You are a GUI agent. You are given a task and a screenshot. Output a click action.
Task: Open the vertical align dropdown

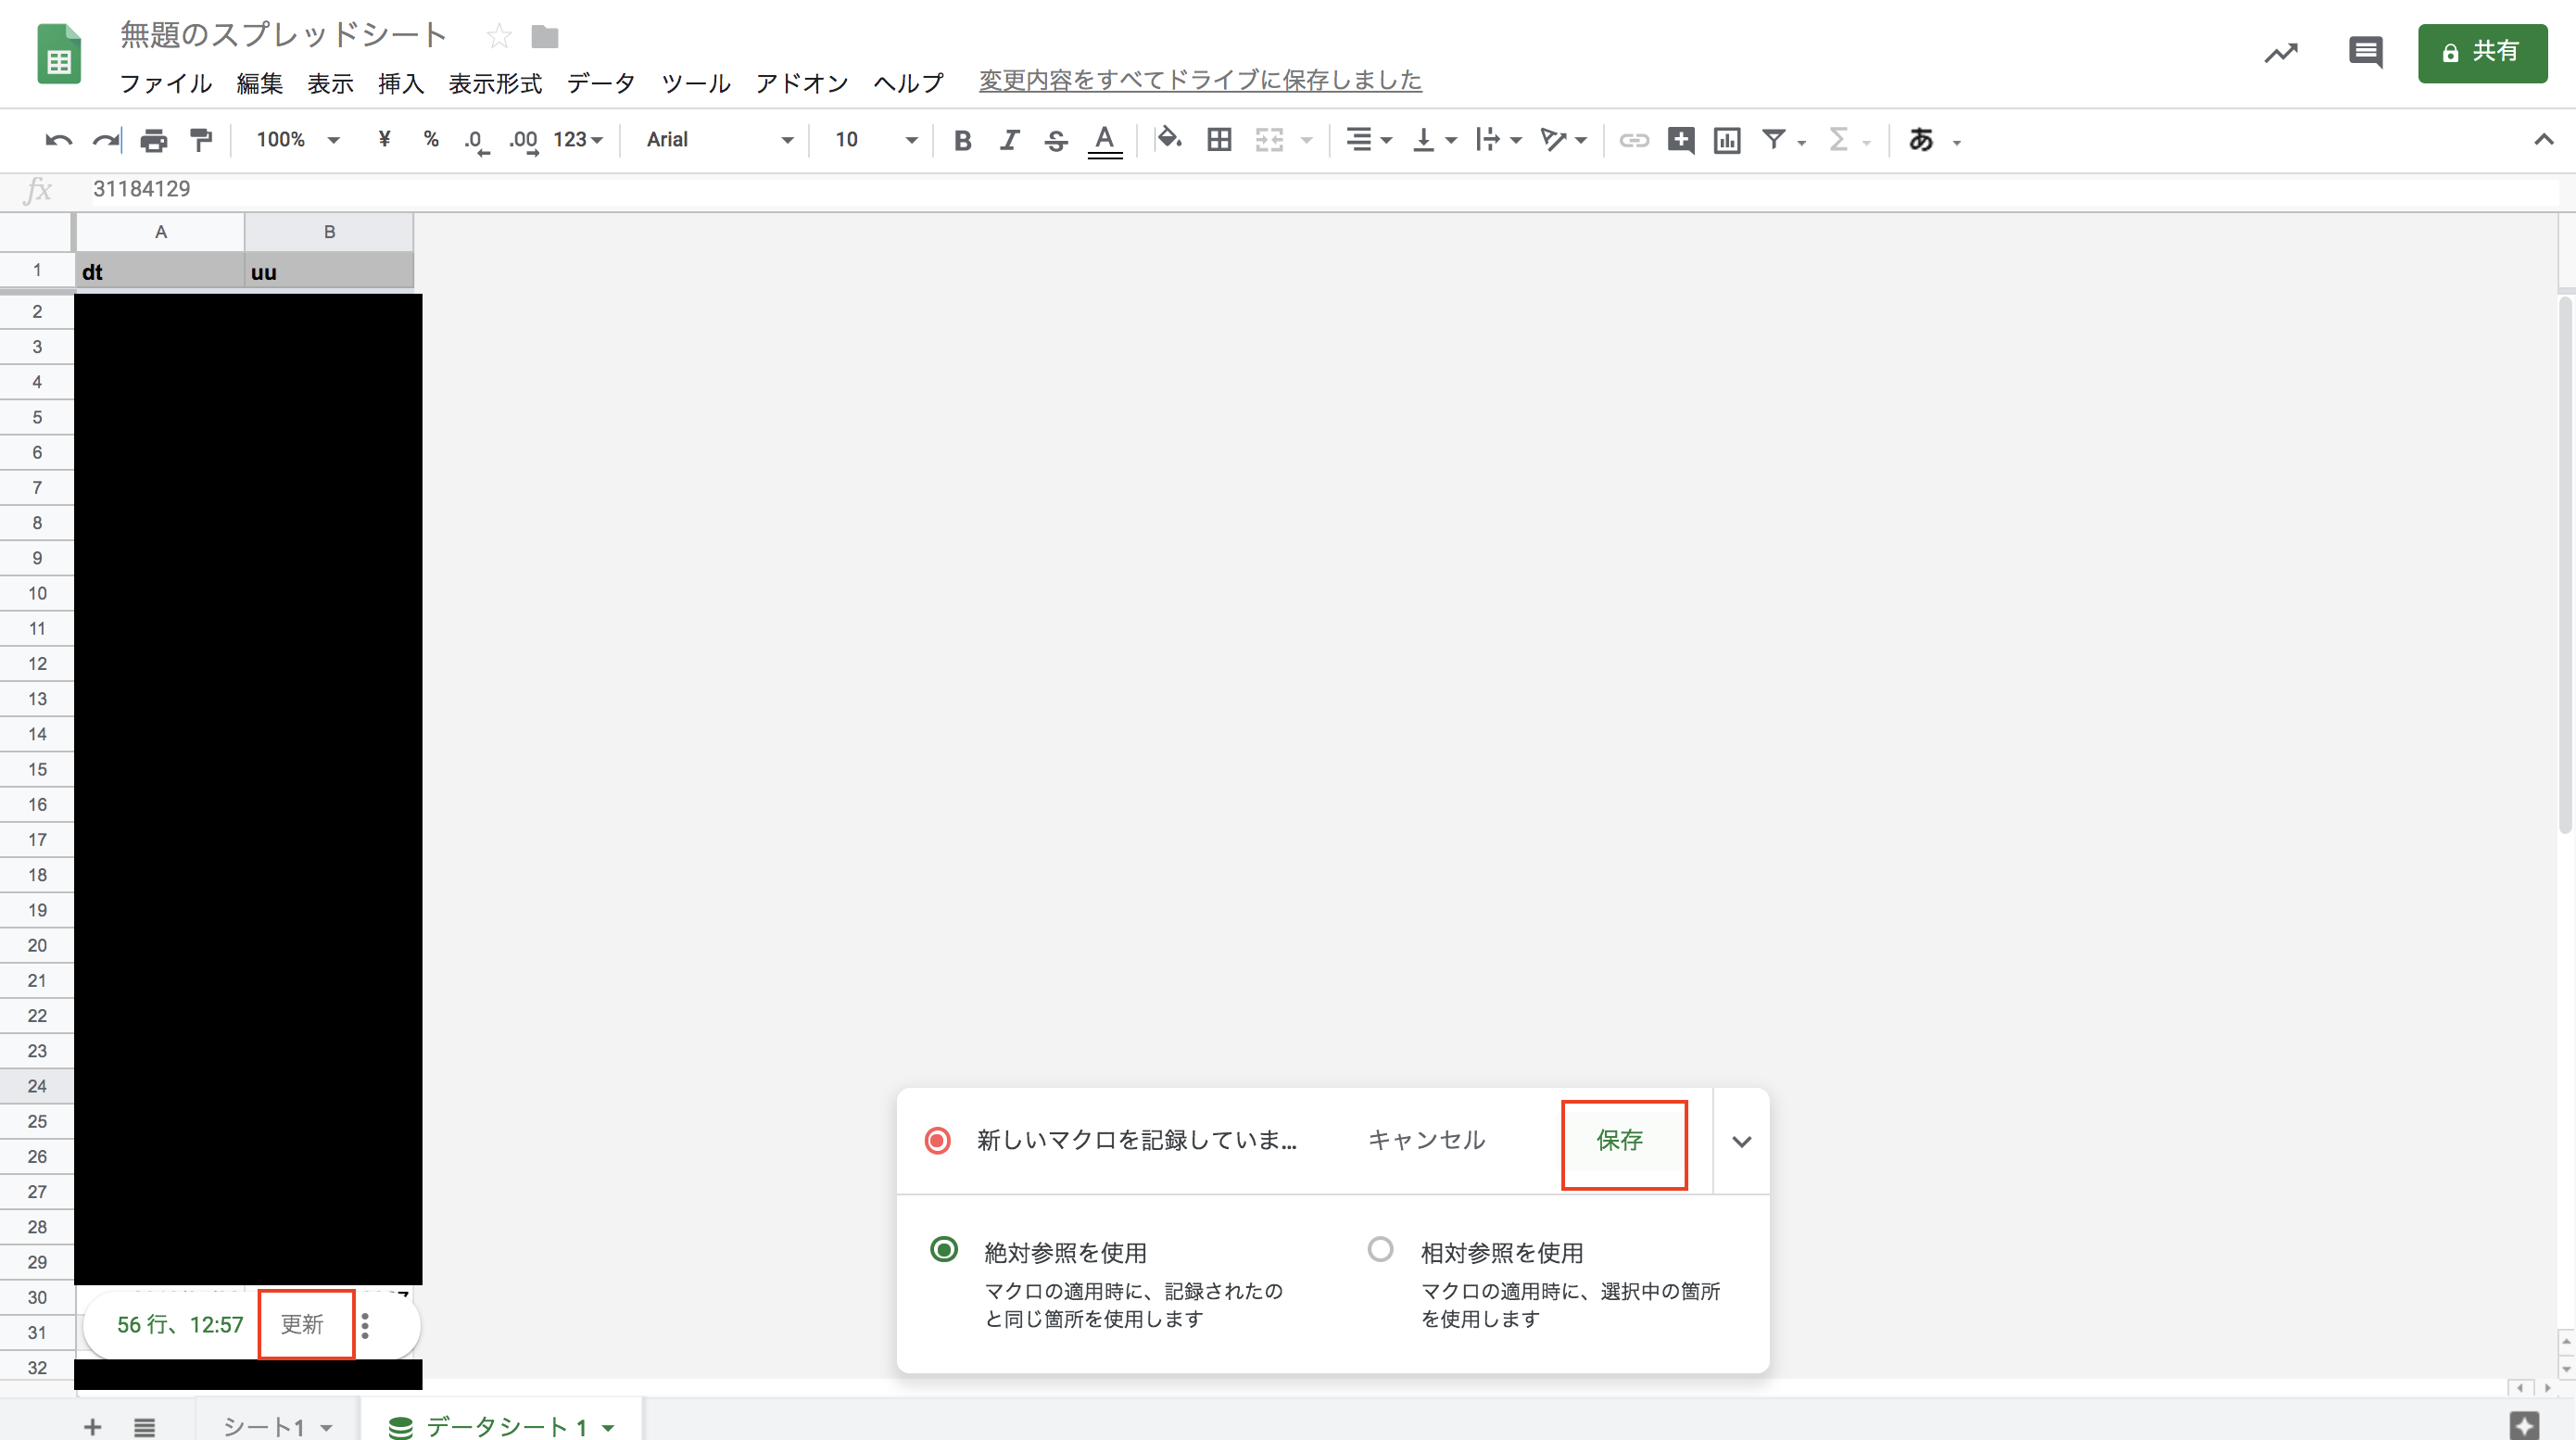[1434, 140]
